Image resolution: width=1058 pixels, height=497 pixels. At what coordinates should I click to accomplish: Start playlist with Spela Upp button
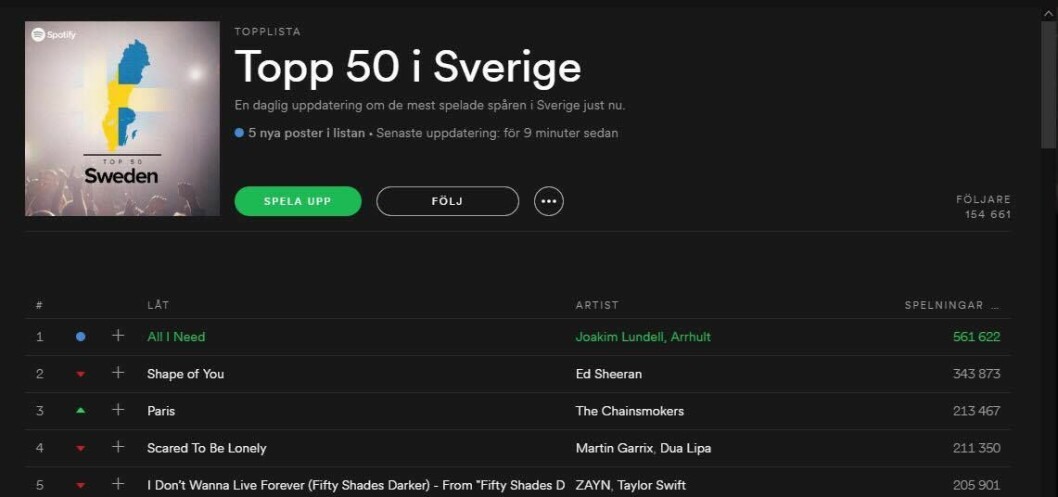tap(298, 201)
